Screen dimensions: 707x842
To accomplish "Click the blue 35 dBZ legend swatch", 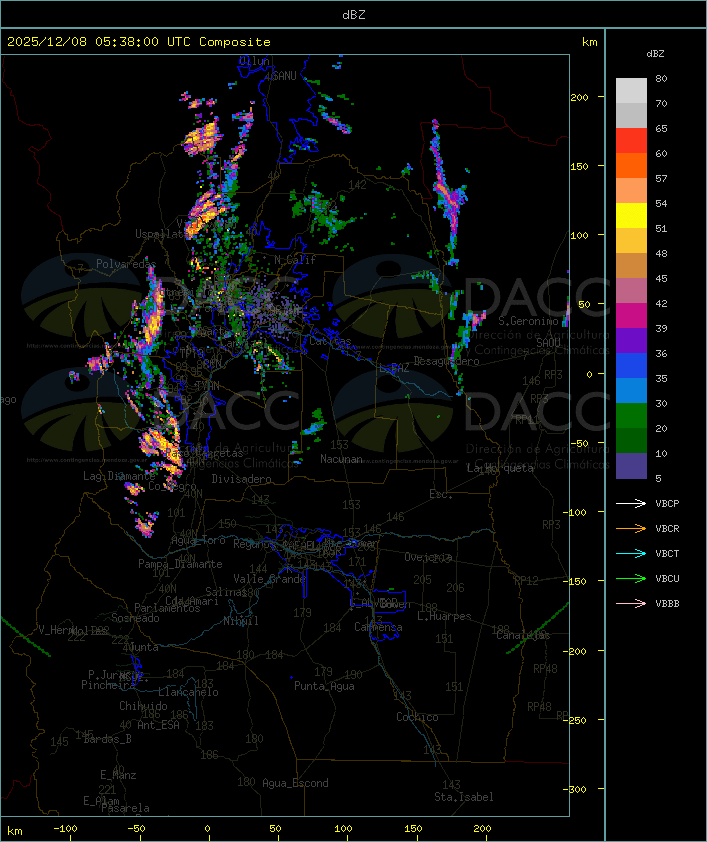I will 631,366.
